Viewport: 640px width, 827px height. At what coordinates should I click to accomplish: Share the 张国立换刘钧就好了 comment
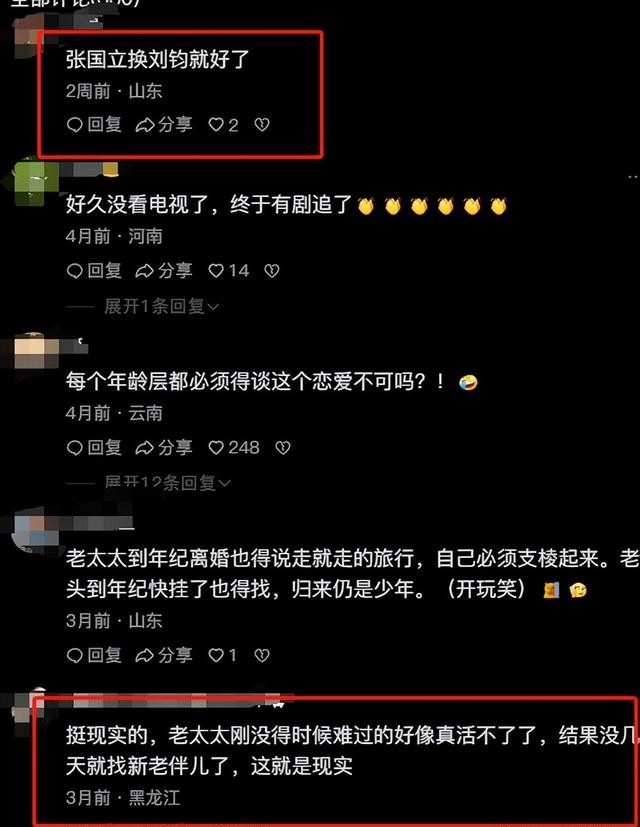(x=164, y=125)
